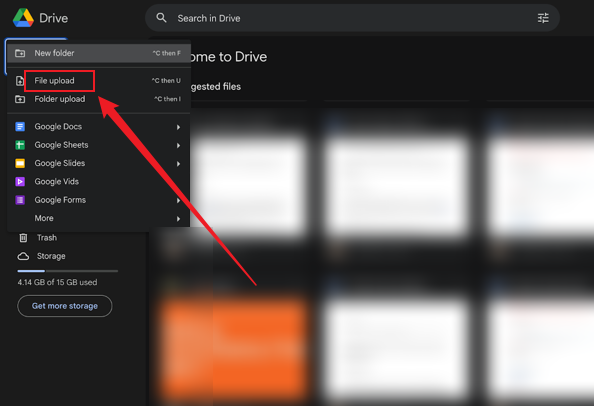Expand Google Docs submenu arrow
The width and height of the screenshot is (594, 406).
pyautogui.click(x=178, y=127)
